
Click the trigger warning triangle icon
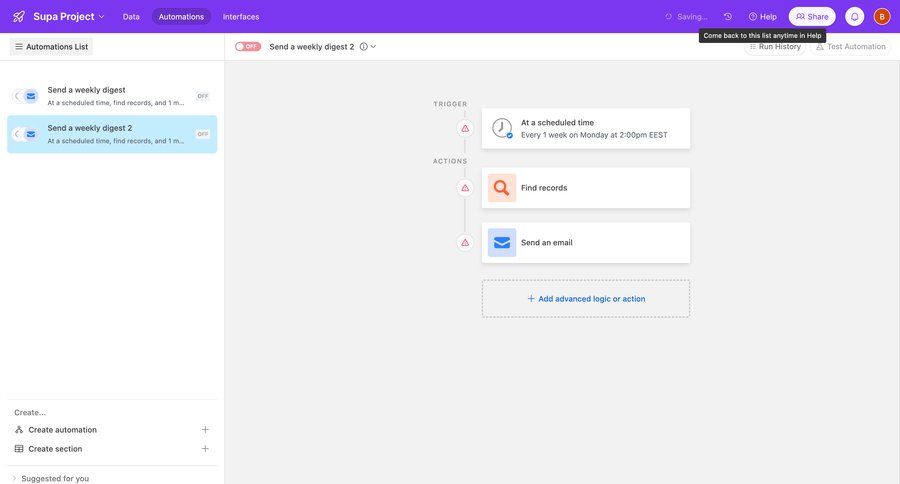(x=465, y=128)
